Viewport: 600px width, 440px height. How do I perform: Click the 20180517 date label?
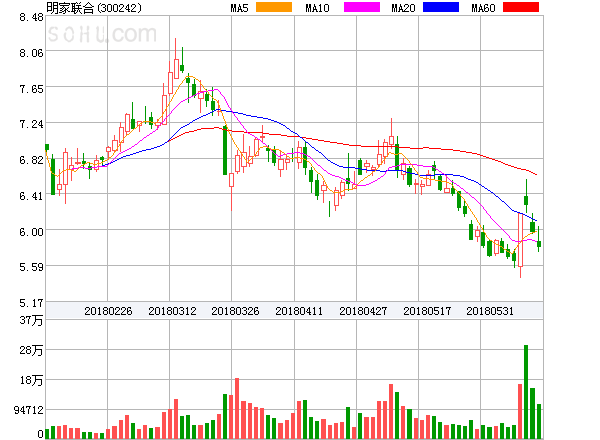tap(427, 311)
